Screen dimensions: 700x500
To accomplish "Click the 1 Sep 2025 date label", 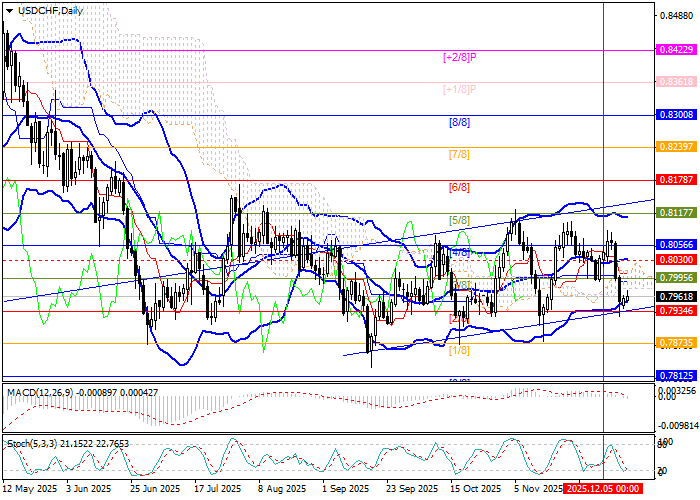I will pyautogui.click(x=346, y=489).
